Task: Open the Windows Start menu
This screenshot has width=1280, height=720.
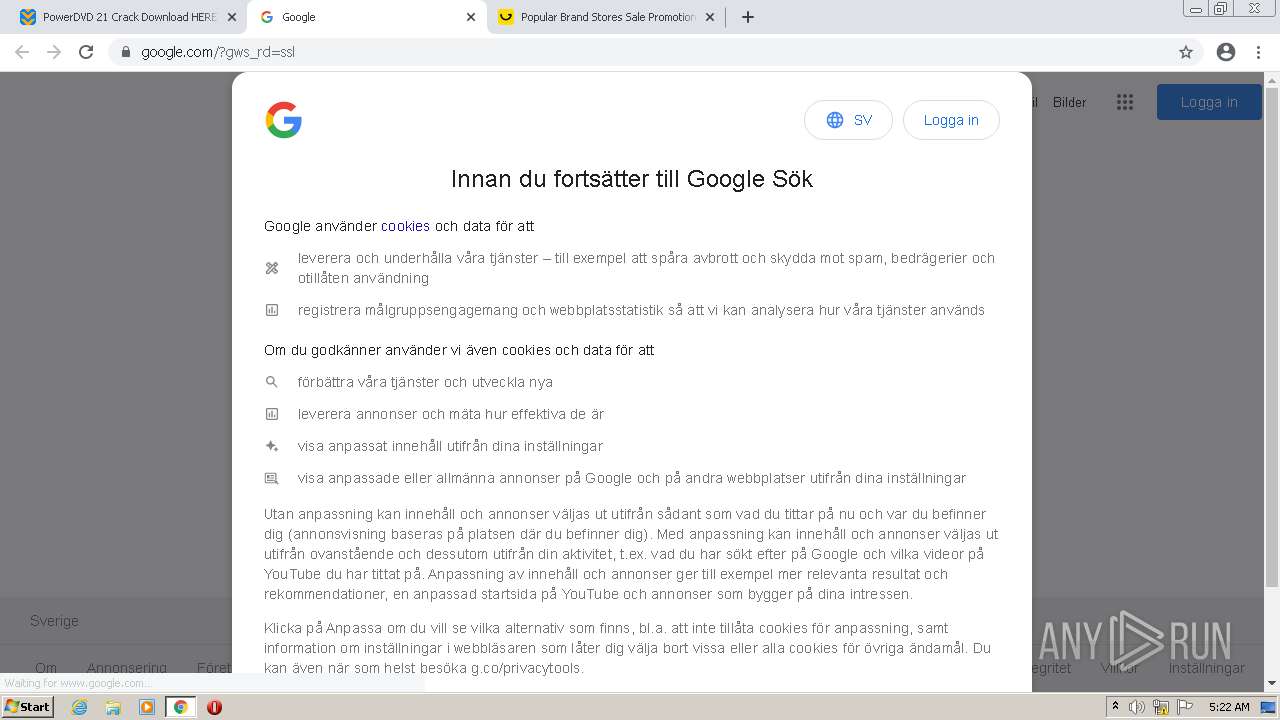Action: click(x=28, y=707)
